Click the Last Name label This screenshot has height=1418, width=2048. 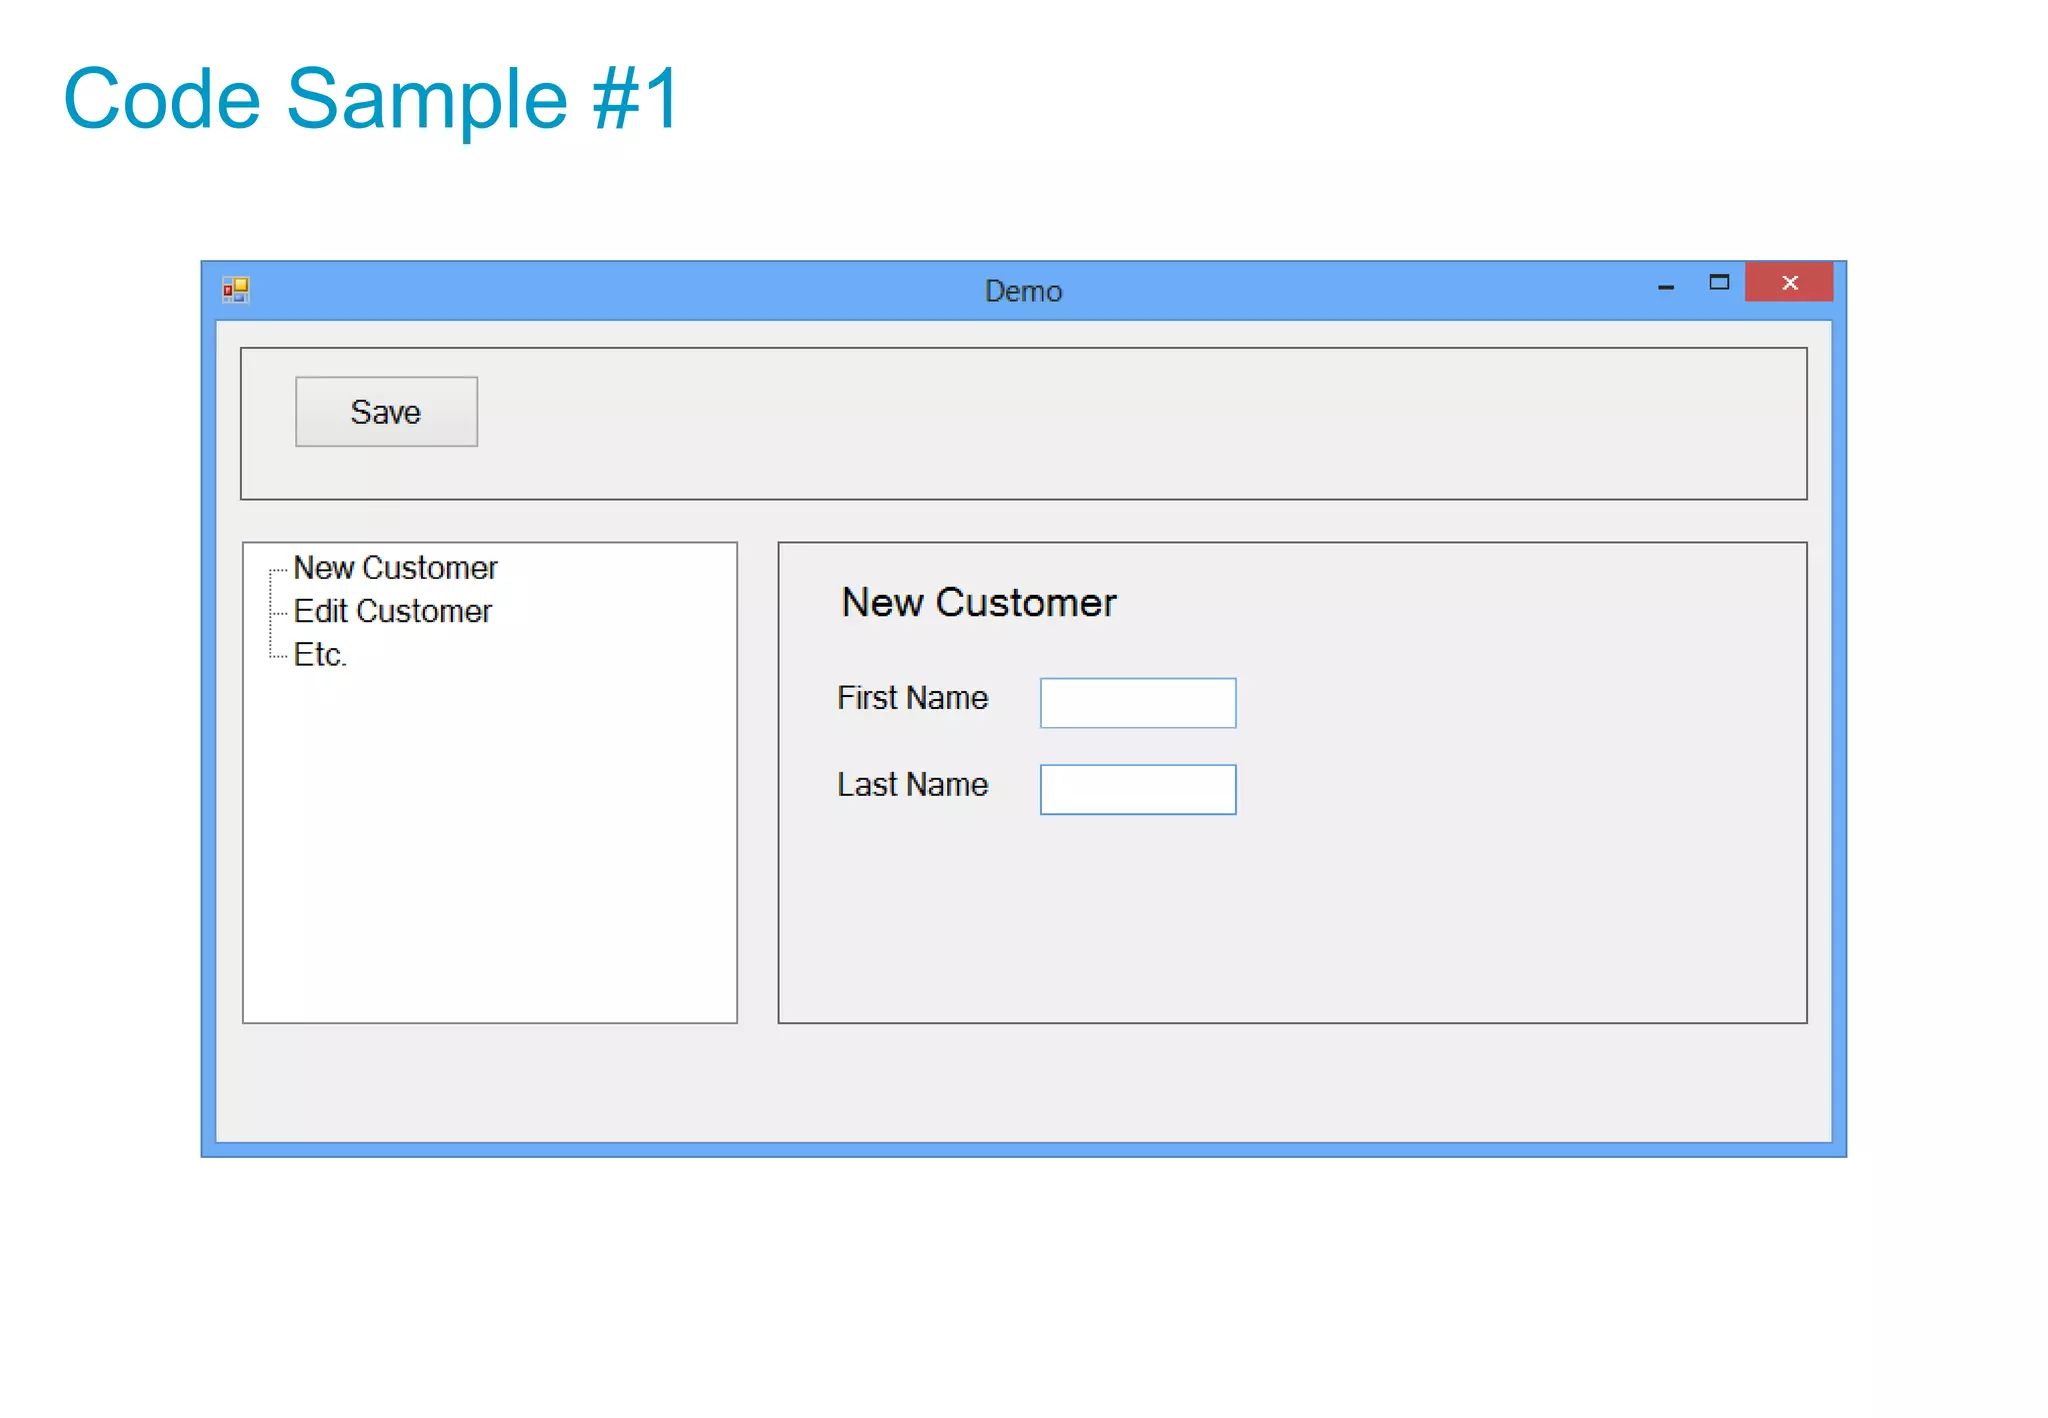pos(912,785)
